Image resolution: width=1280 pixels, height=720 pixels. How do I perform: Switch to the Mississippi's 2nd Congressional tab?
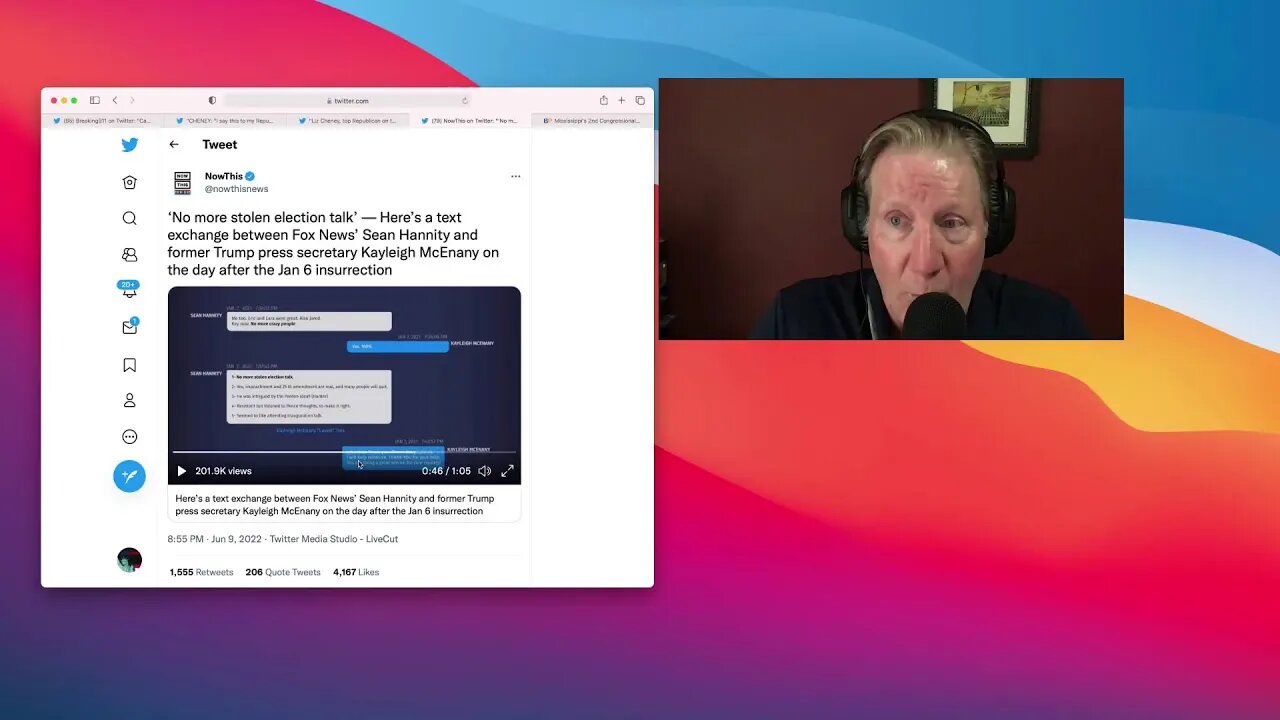[x=591, y=121]
